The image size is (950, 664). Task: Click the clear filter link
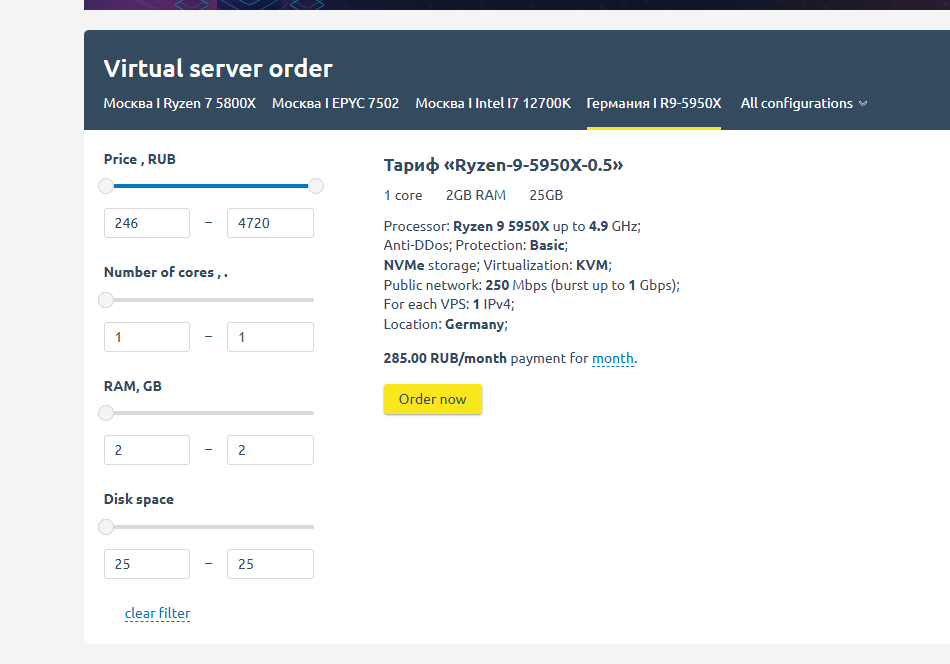coord(158,613)
